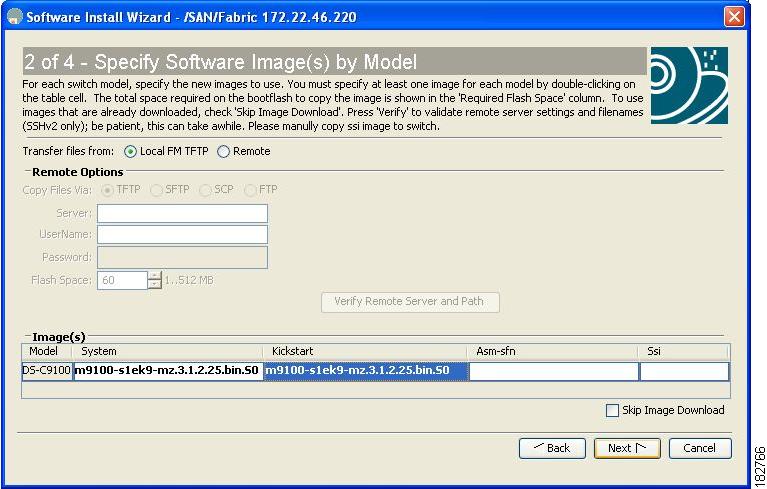Cancel the install wizard
This screenshot has height=489, width=767.
(x=700, y=448)
